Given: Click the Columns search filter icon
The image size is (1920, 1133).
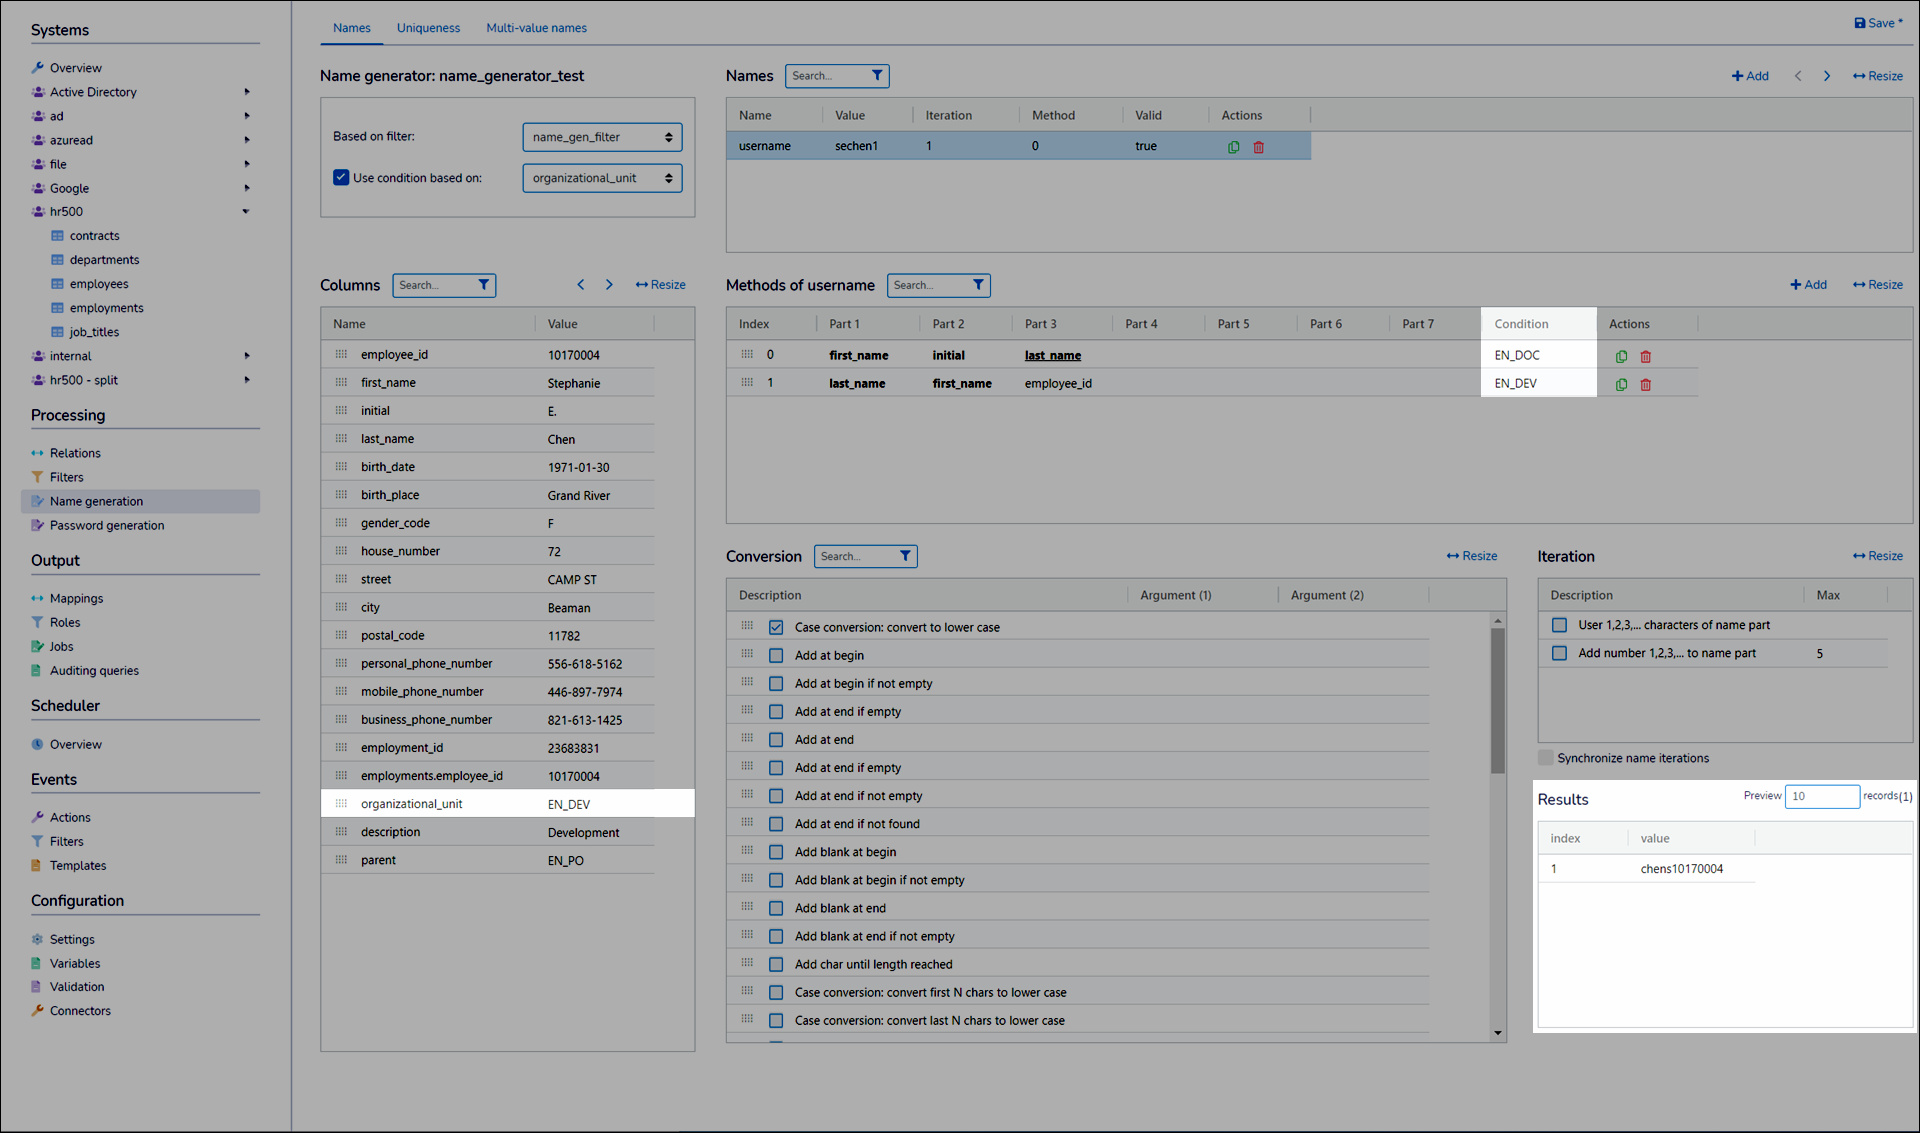Looking at the screenshot, I should [x=484, y=285].
